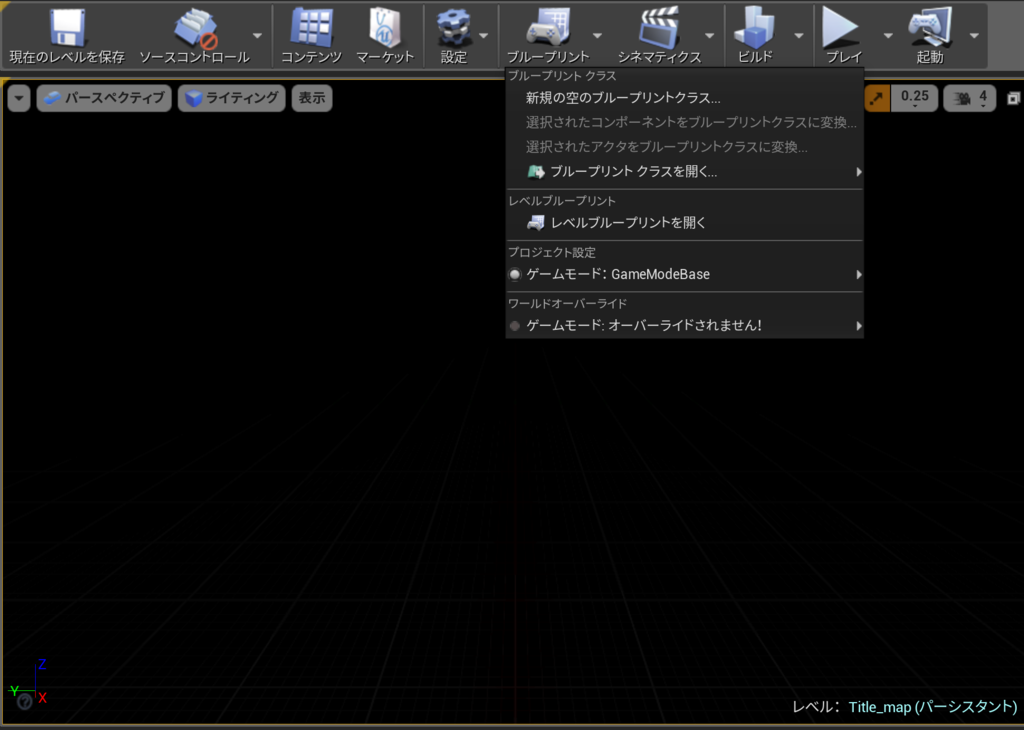Switch the lighting mode via ライティング toggle

(231, 97)
